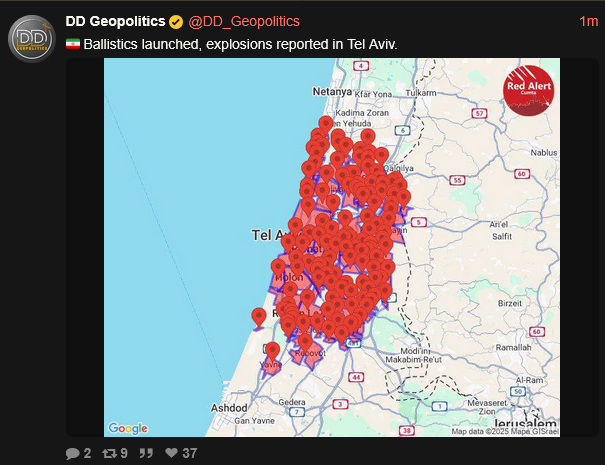
Task: Click the Google logo on the map
Action: click(128, 428)
